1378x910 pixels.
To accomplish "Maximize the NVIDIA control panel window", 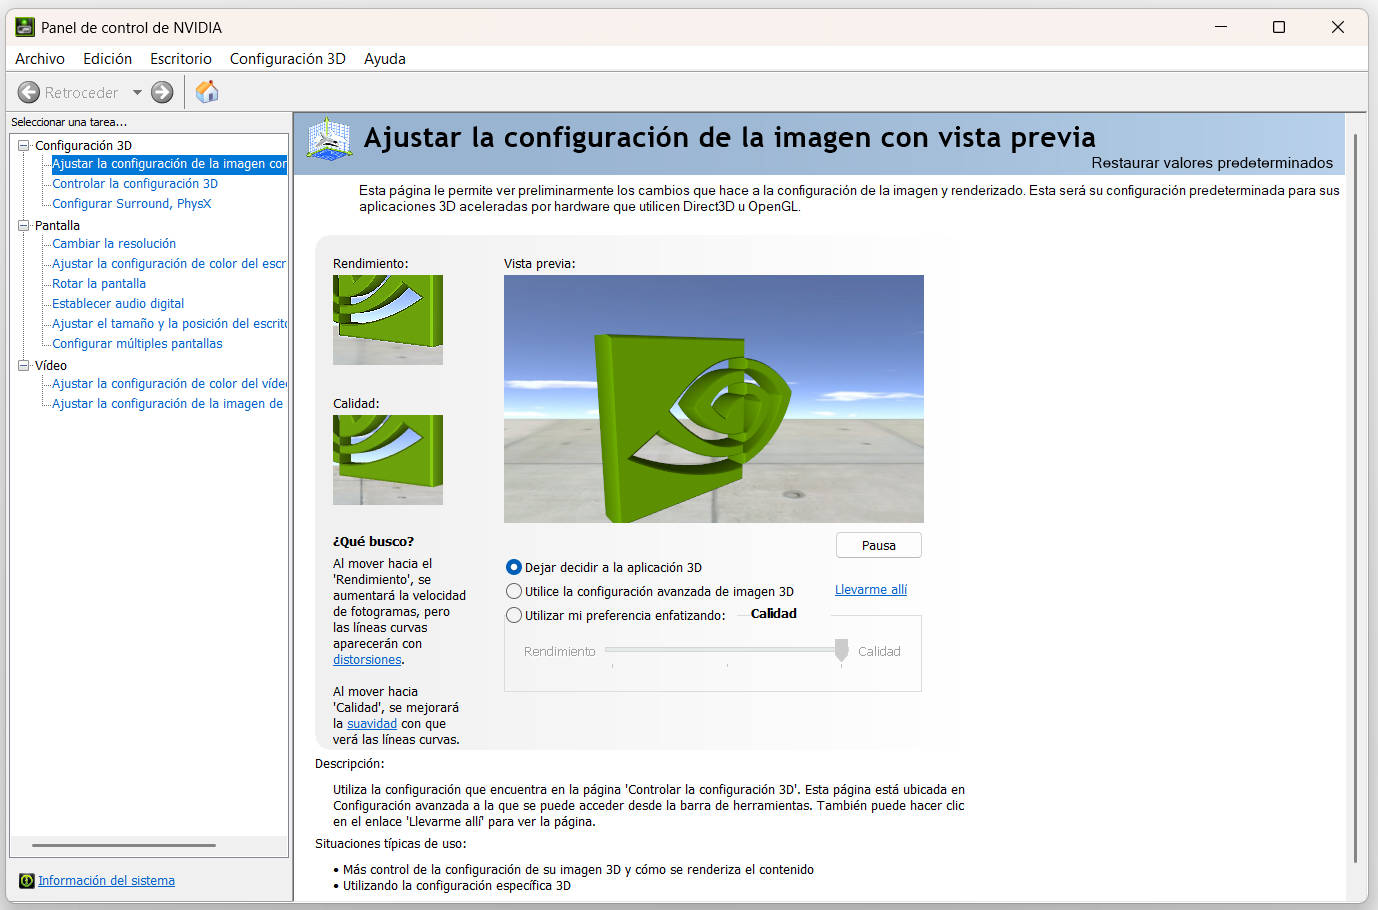I will (1279, 27).
